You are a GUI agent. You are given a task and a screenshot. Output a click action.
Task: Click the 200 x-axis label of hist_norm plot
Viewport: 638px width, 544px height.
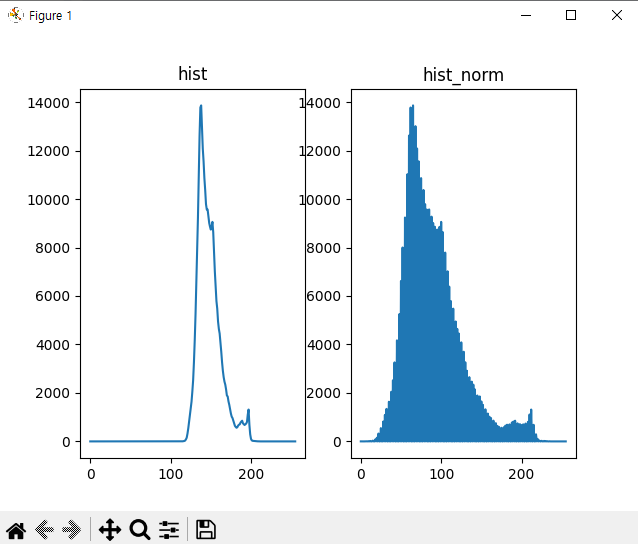coord(522,474)
